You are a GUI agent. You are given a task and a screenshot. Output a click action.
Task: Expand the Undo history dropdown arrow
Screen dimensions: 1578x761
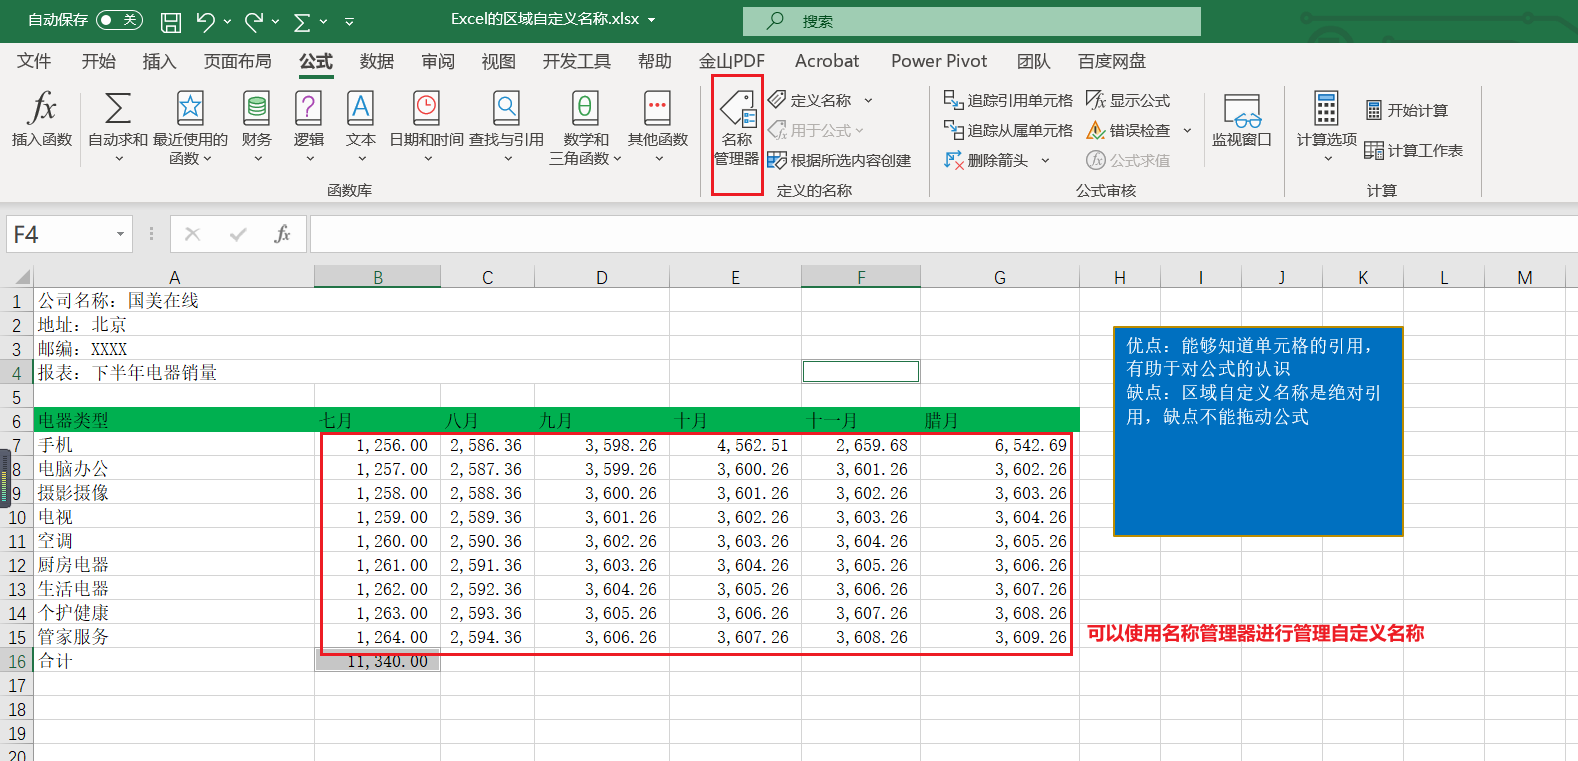228,21
